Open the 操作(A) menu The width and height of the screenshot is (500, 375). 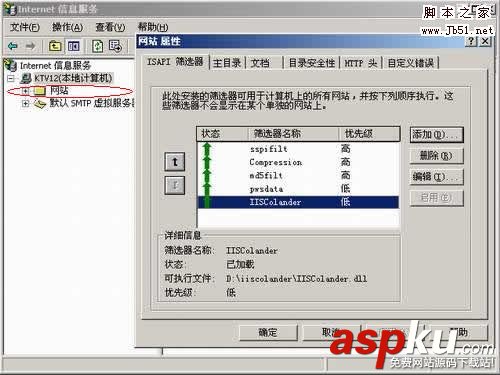(67, 27)
